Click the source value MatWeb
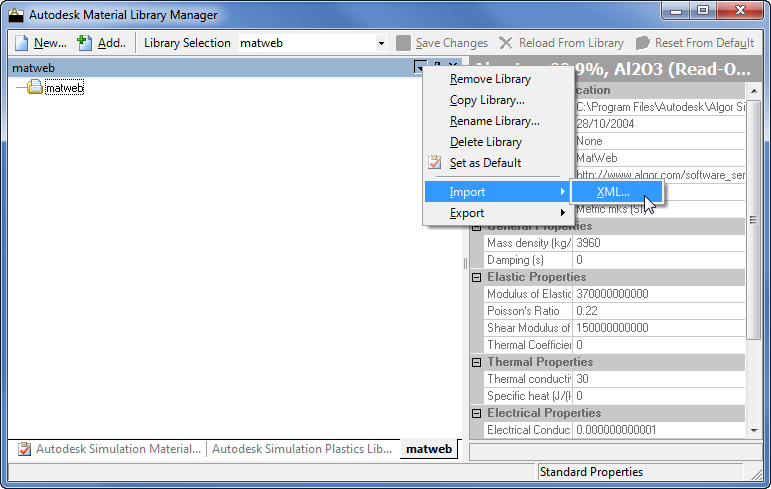 point(659,158)
